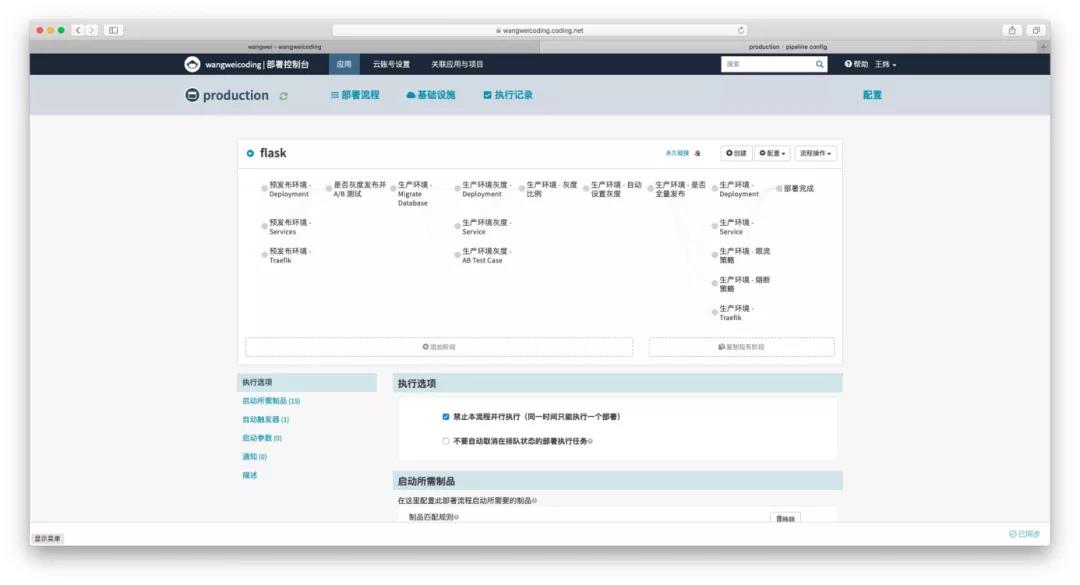The image size is (1080, 585).
Task: Open the 流程操作 dropdown
Action: [816, 153]
